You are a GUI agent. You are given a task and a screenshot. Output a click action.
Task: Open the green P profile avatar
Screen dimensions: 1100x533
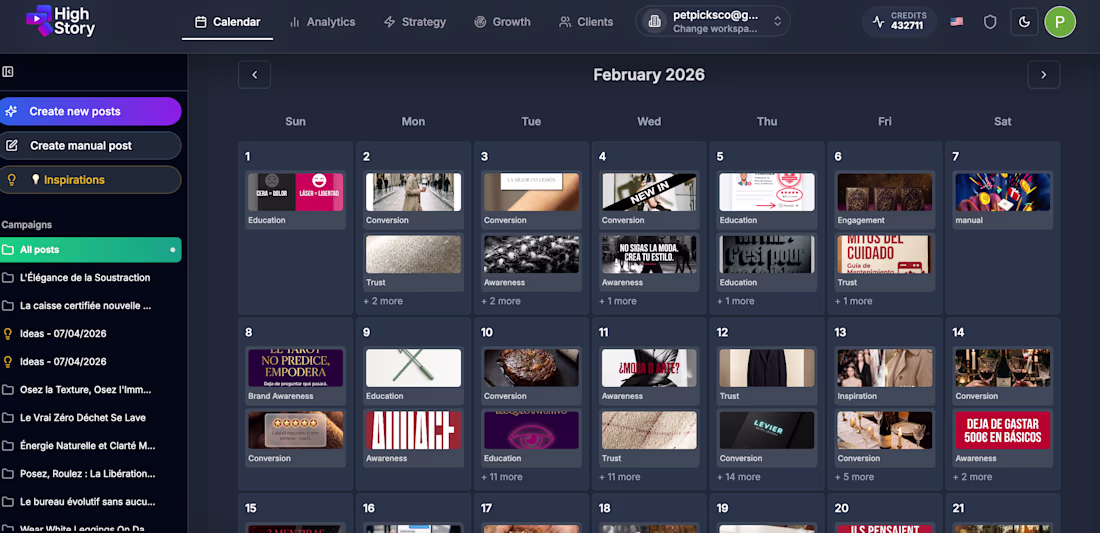(1060, 22)
